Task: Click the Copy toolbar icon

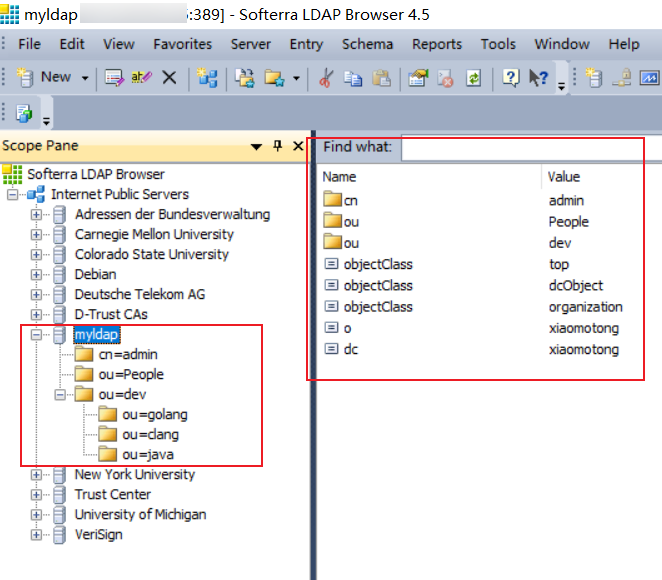Action: 353,78
